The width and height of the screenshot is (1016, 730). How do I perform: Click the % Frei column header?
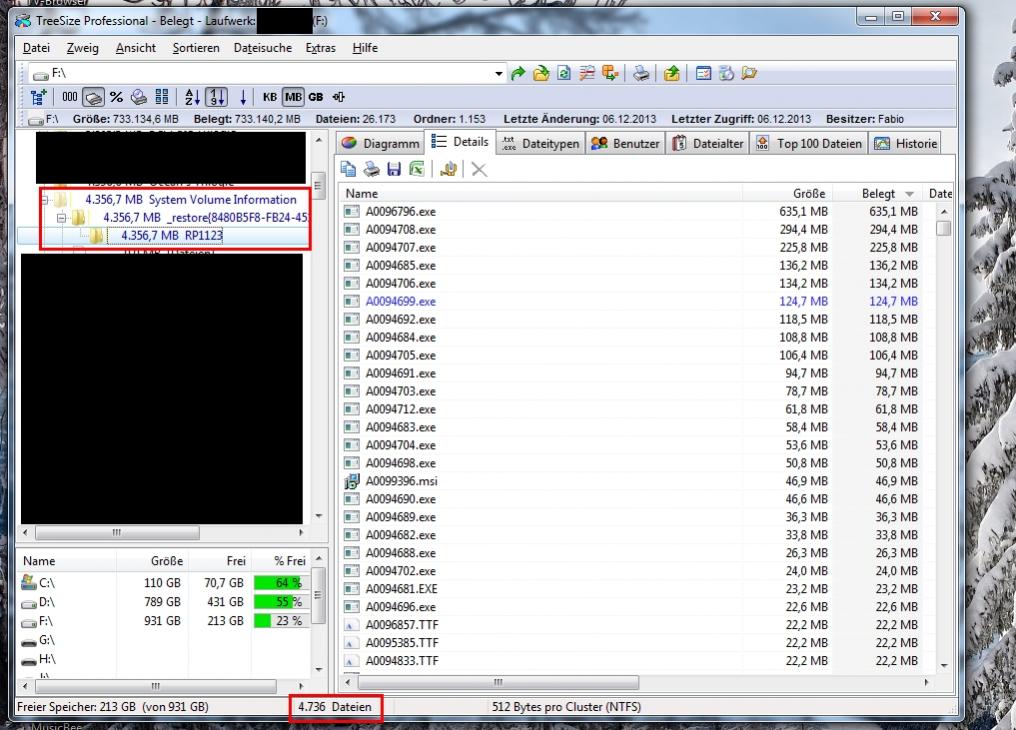tap(281, 561)
